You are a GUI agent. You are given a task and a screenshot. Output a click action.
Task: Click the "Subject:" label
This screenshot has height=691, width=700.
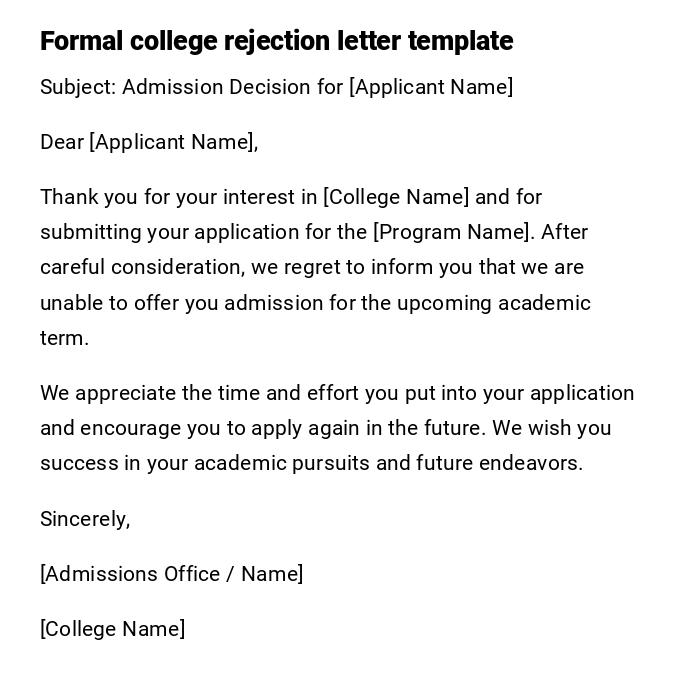78,87
